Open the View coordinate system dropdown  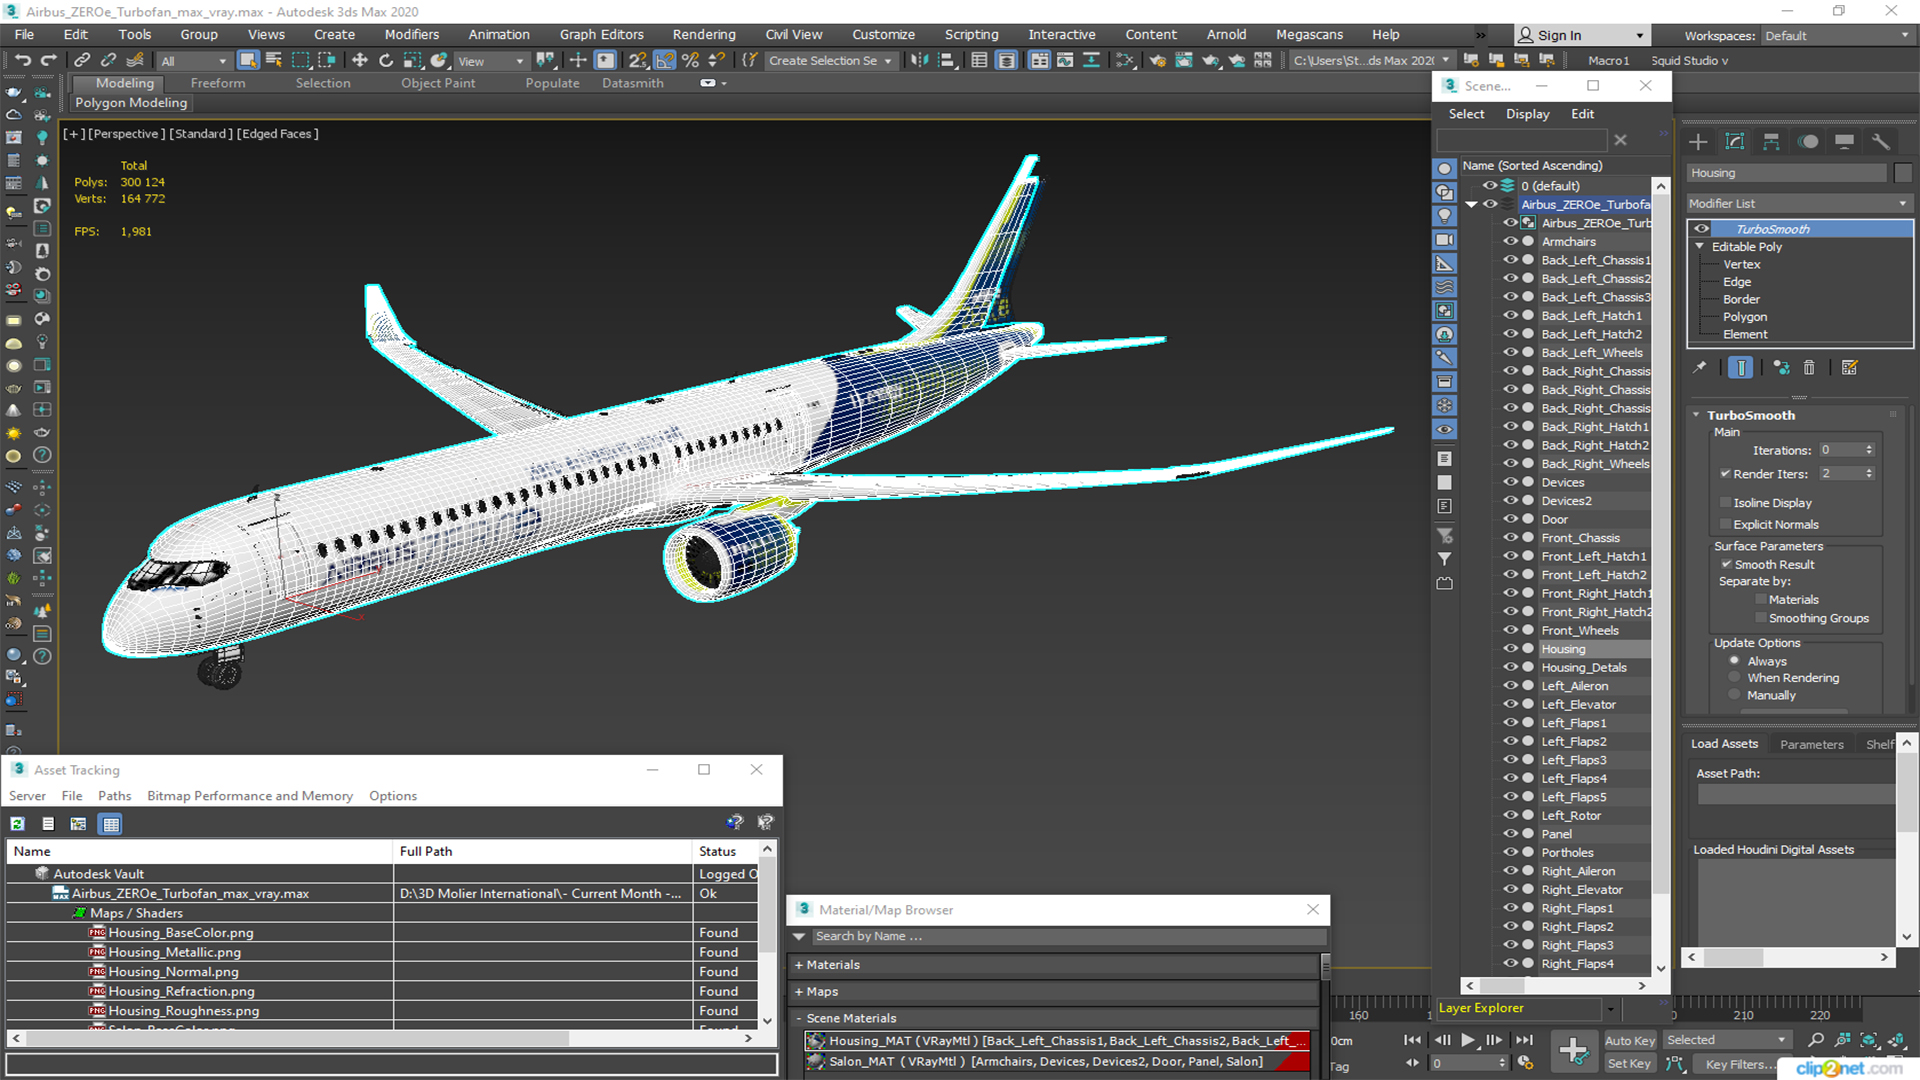coord(490,61)
